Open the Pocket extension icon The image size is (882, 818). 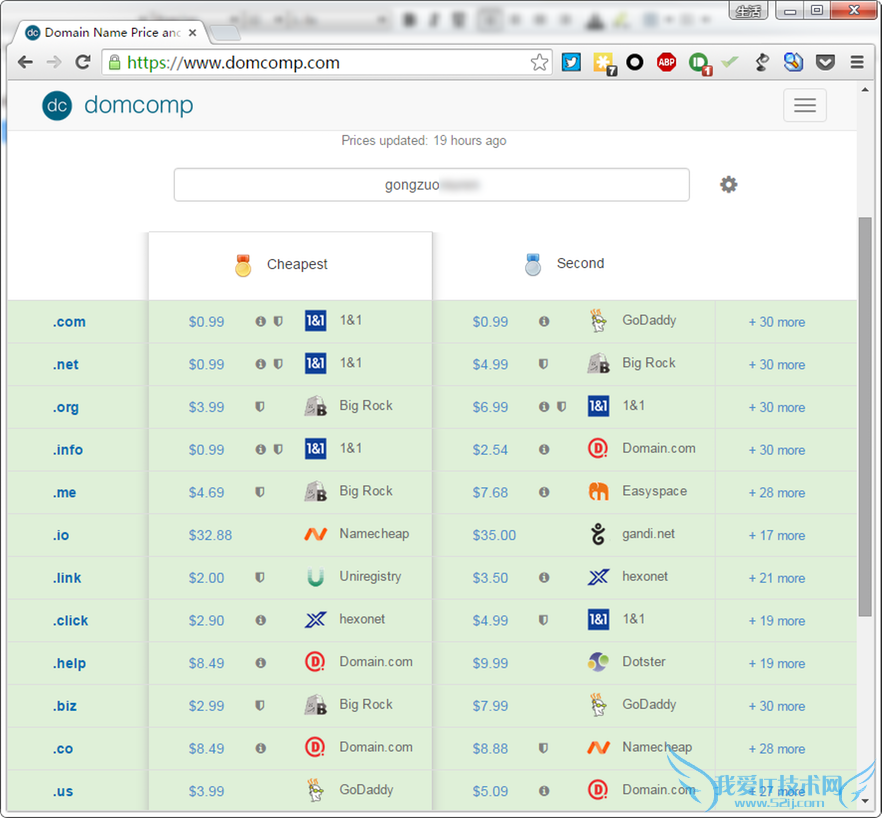(825, 62)
